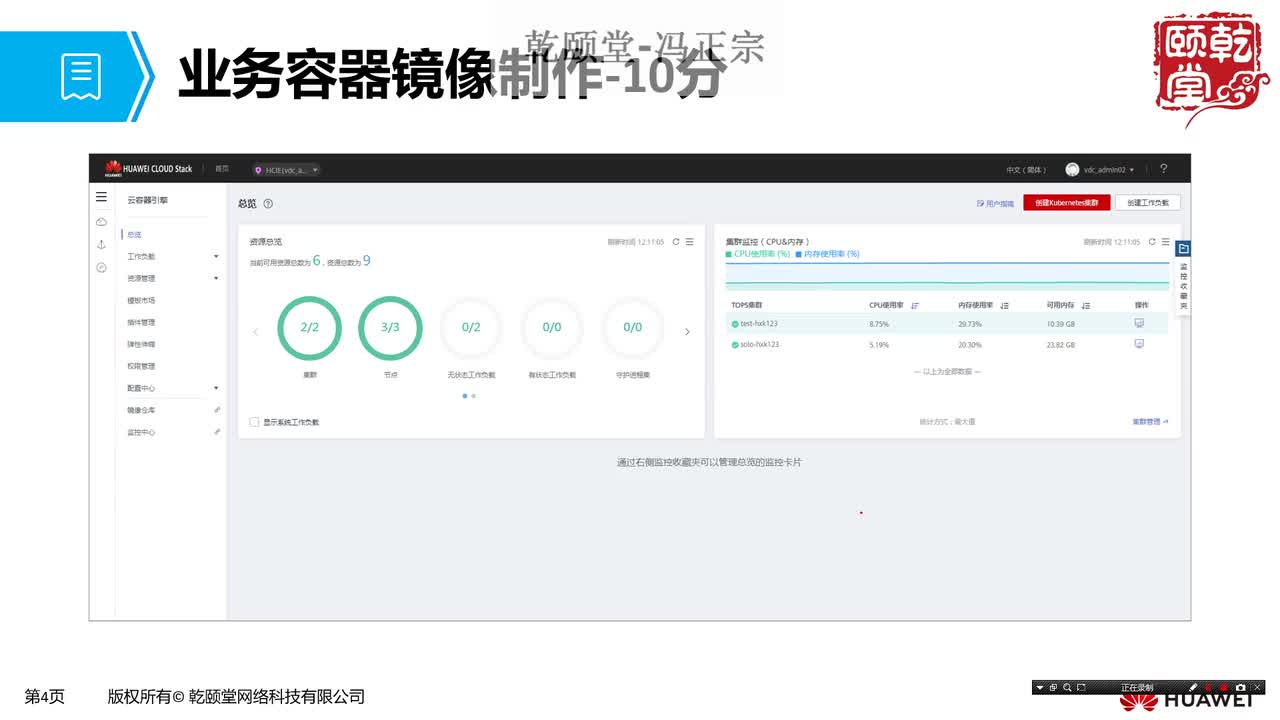Open recorder bar dropdown triangle
Viewport: 1280px width, 720px height.
(1040, 688)
